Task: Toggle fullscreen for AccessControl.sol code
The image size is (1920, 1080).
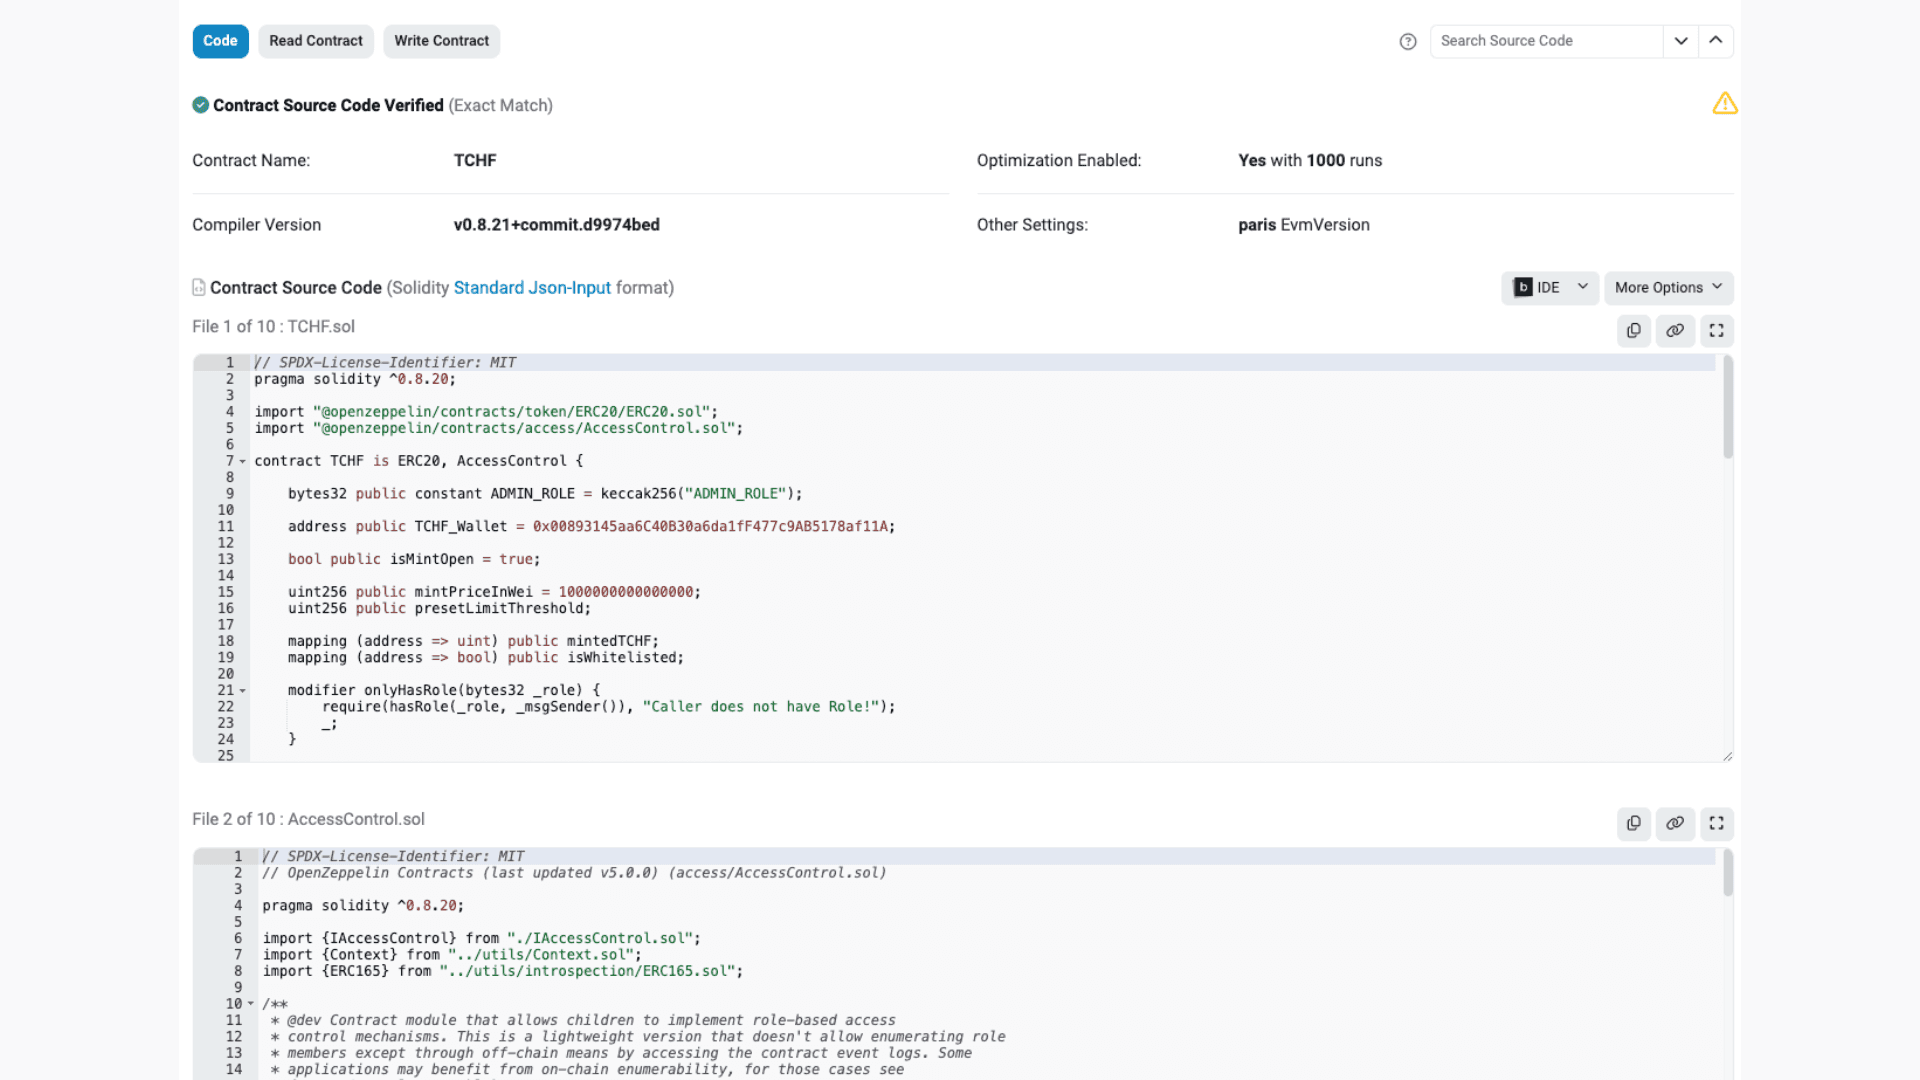Action: (x=1716, y=823)
